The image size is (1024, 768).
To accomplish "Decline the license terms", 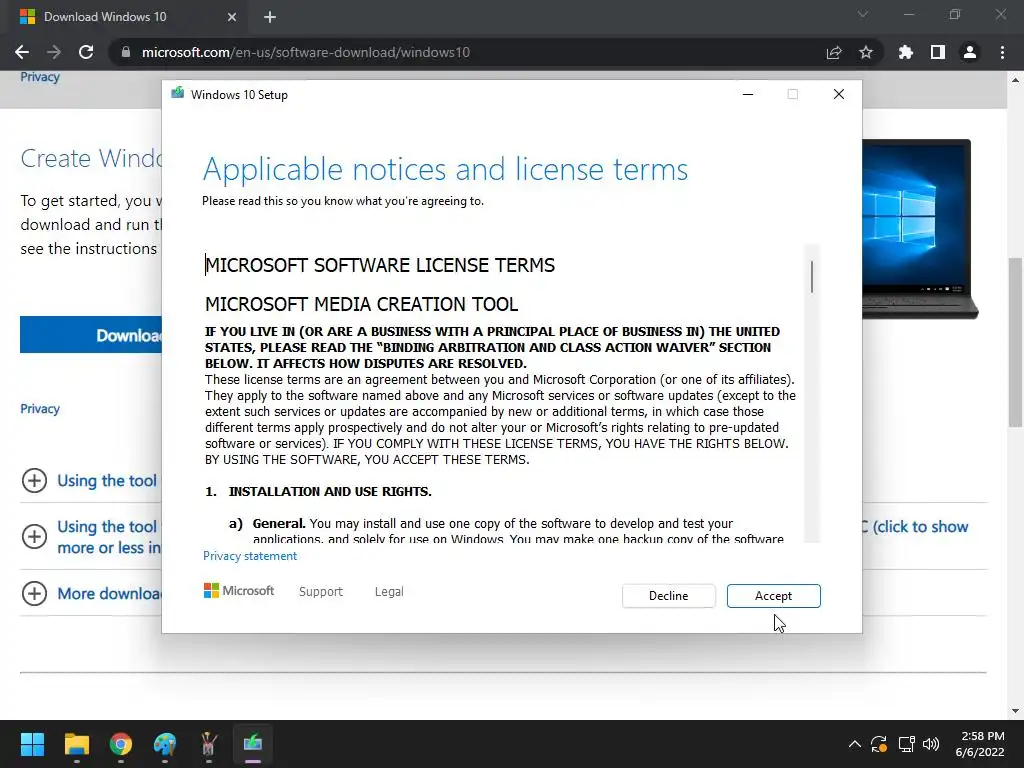I will [x=668, y=596].
